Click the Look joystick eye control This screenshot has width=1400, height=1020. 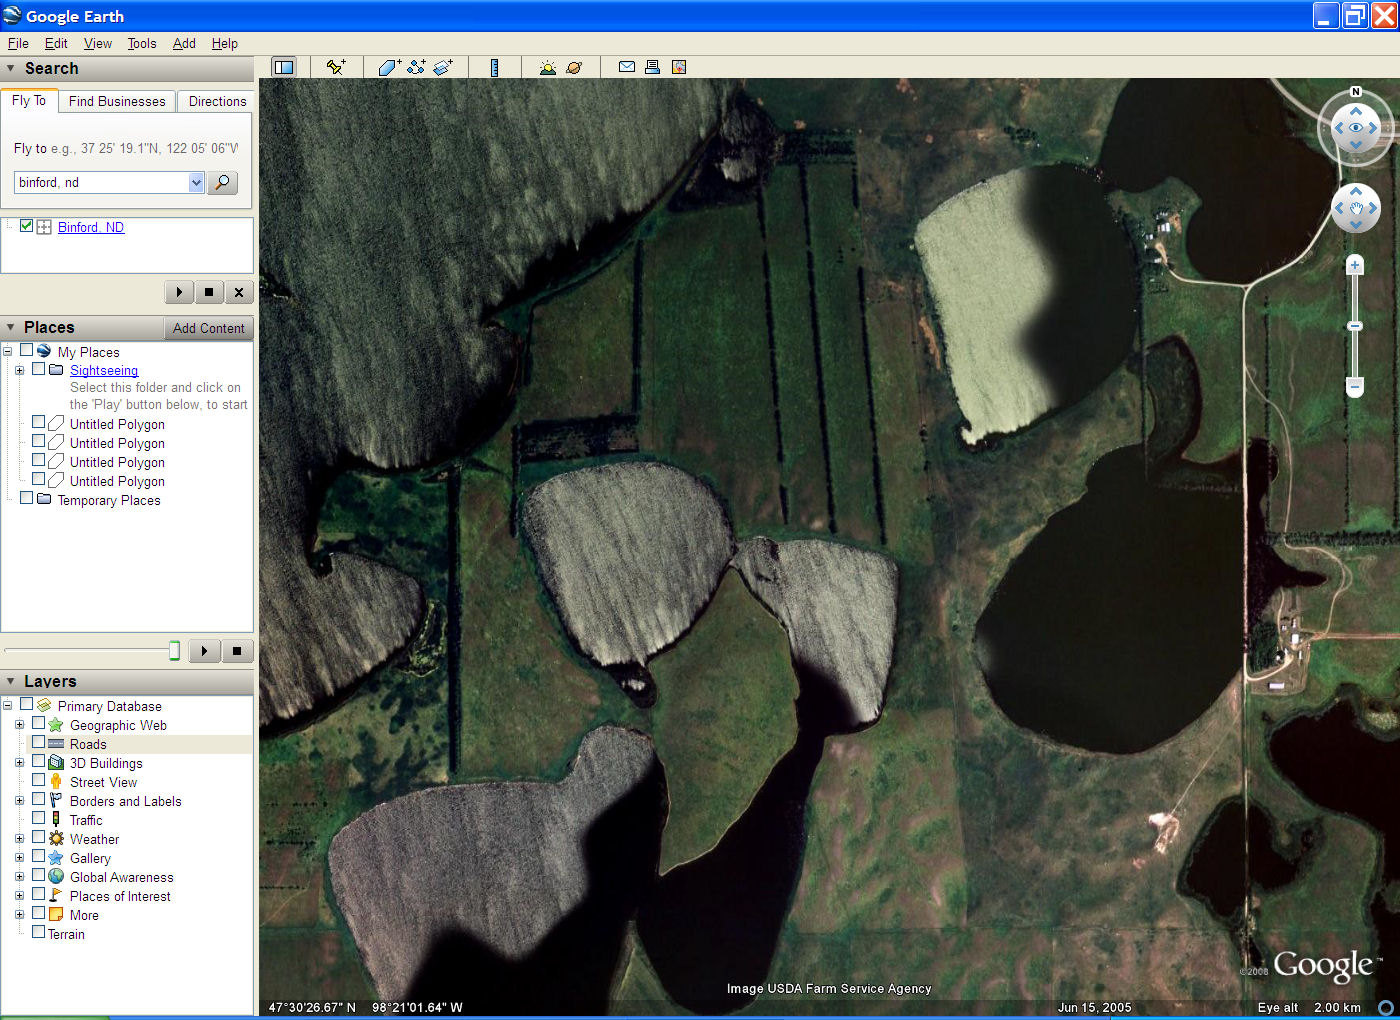point(1356,128)
